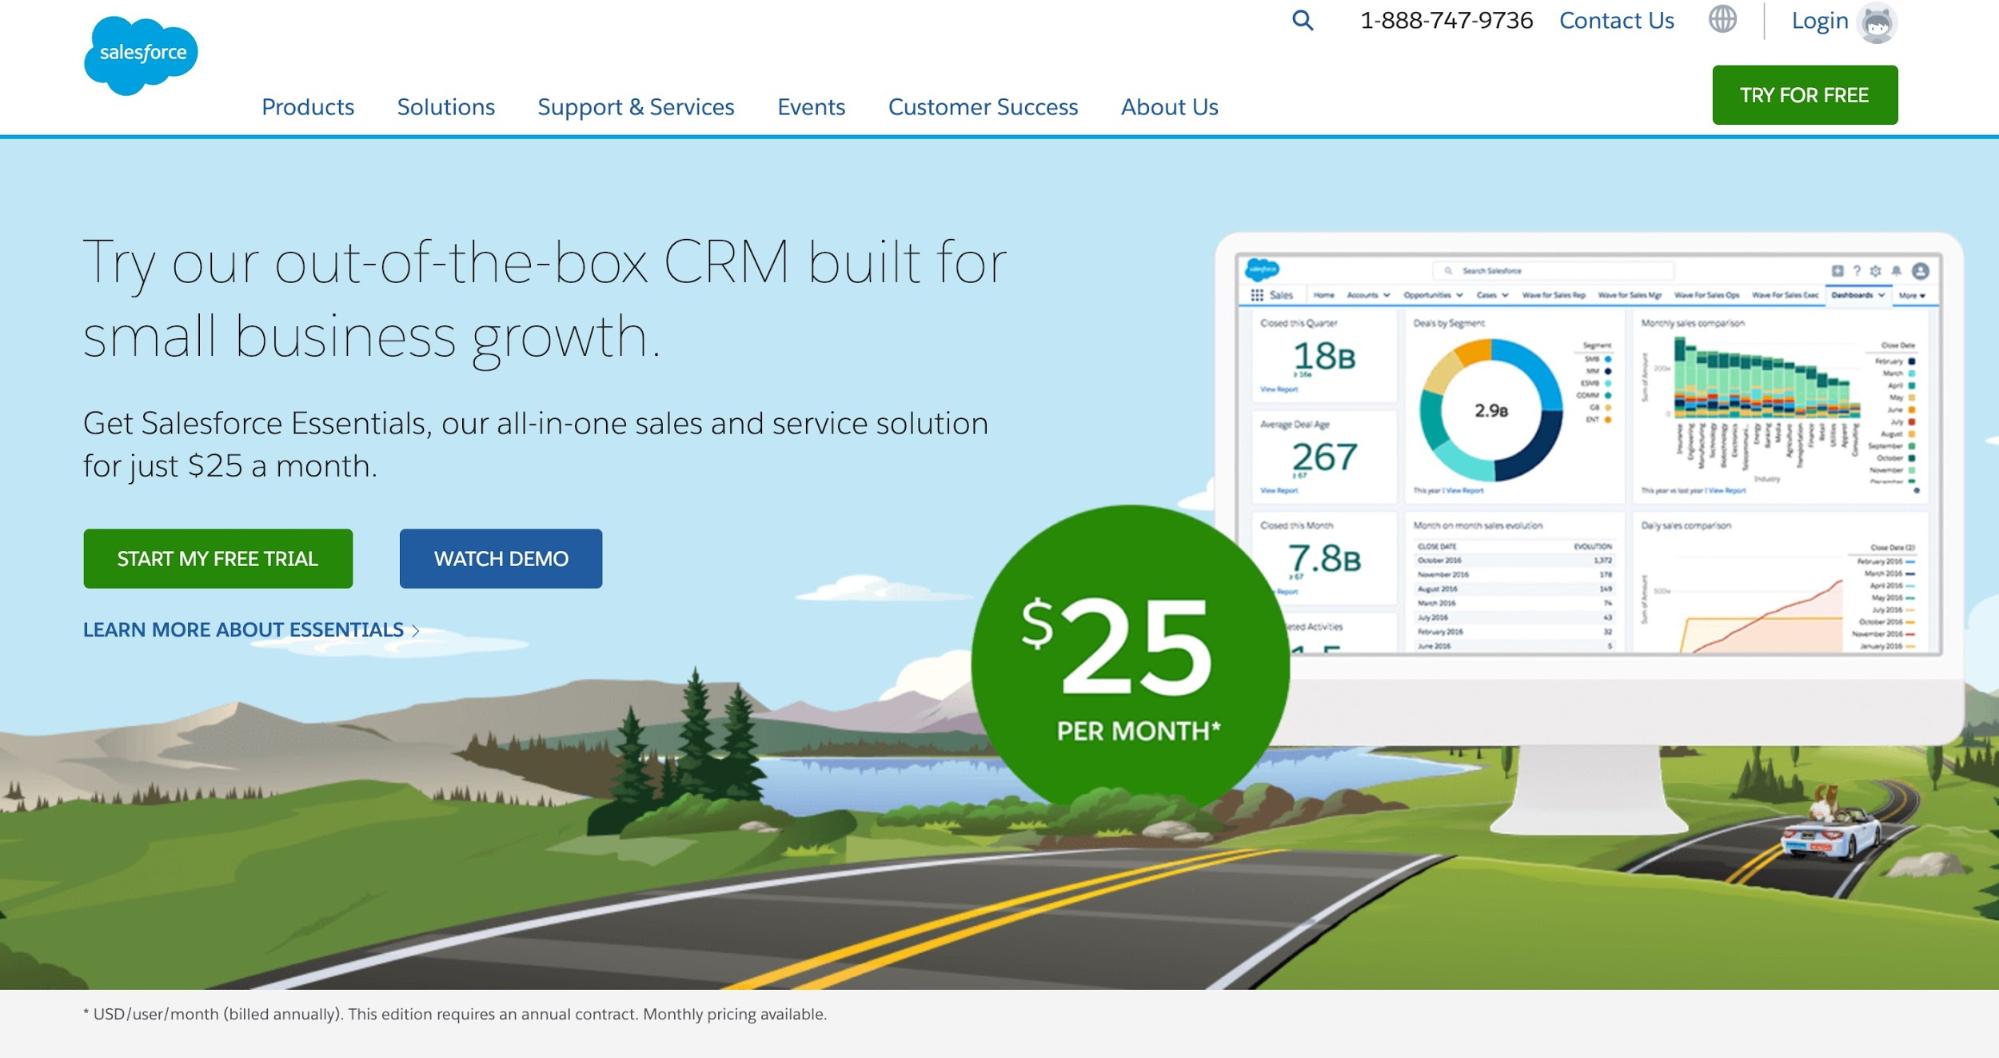Click the phone number 1-888-747-9736

tap(1446, 21)
